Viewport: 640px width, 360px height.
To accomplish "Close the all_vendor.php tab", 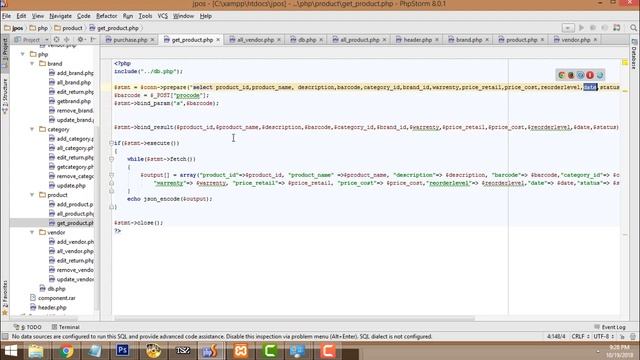I will (x=279, y=40).
